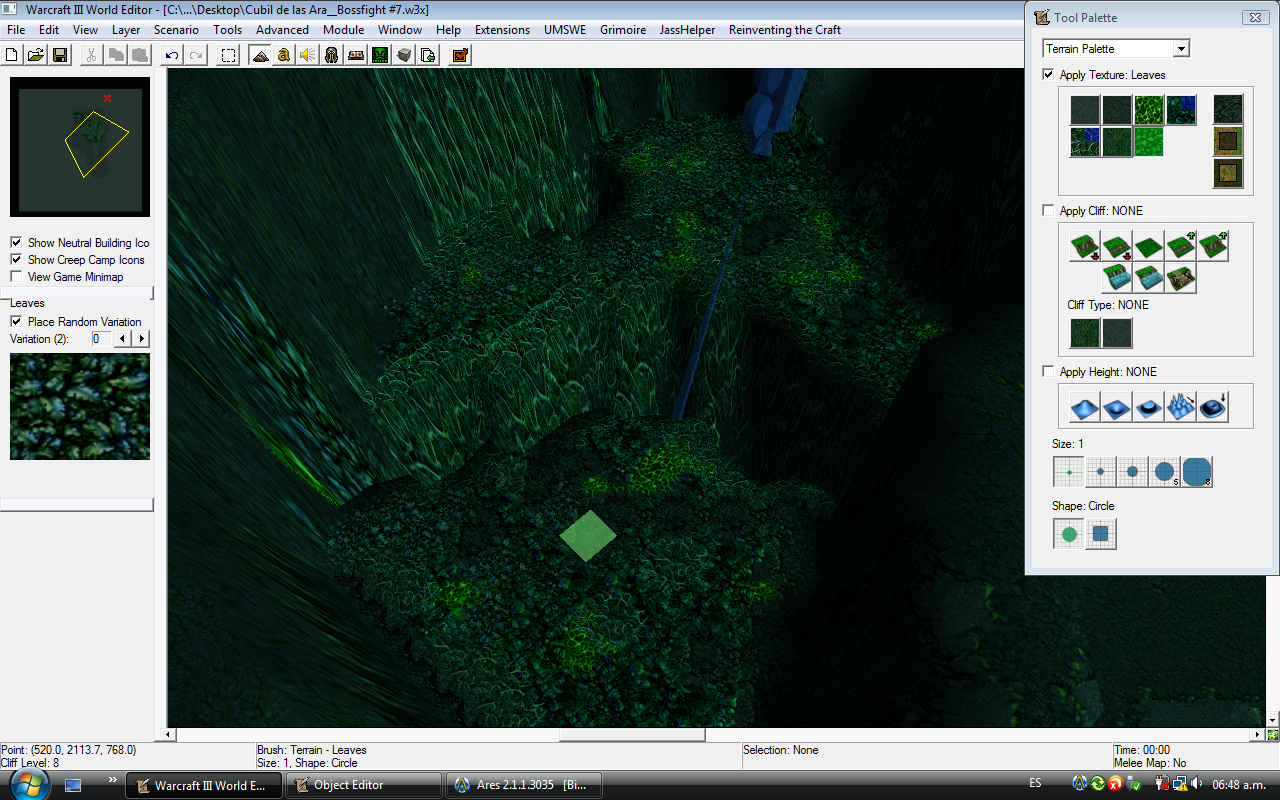Switch to Object Editor in the taskbar
Screen dimensions: 1280x800
coord(363,785)
